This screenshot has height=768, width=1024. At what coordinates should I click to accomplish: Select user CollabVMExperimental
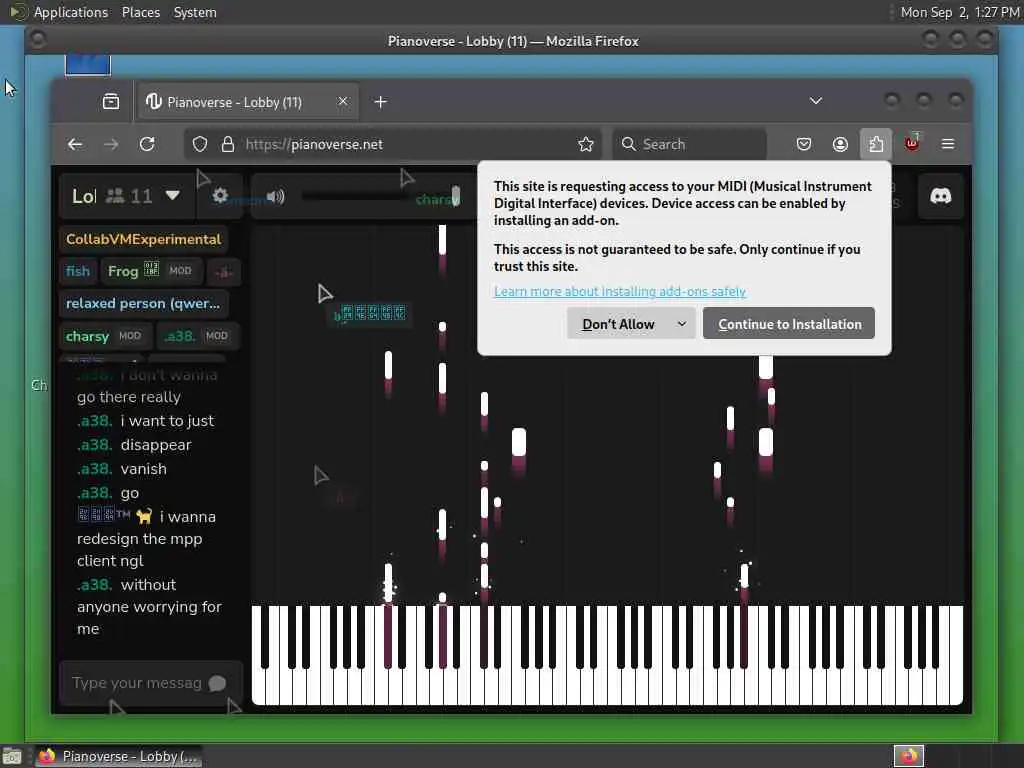click(x=143, y=239)
